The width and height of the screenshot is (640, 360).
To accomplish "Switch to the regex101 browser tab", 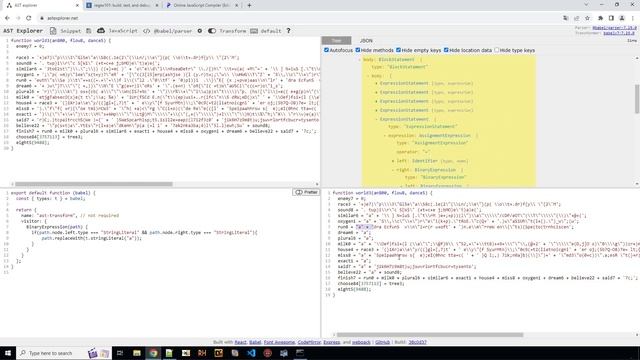I will (x=122, y=5).
